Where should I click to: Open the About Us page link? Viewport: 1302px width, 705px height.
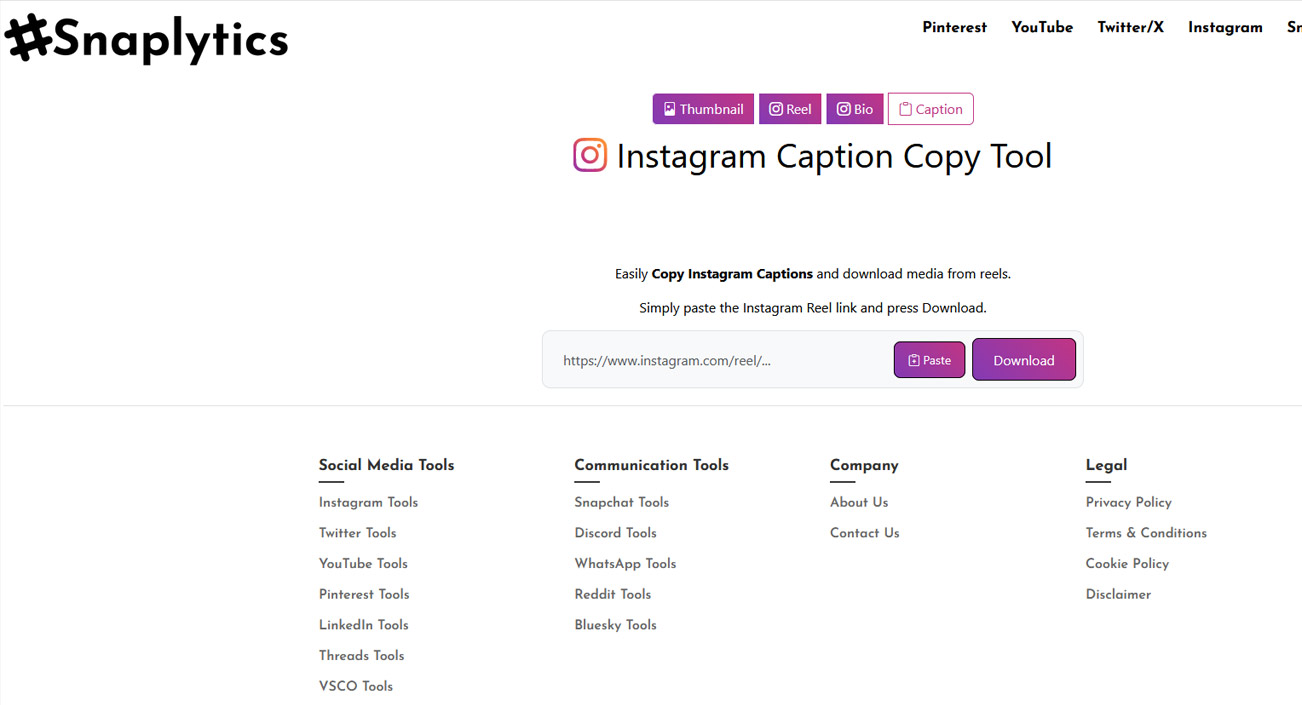(859, 502)
